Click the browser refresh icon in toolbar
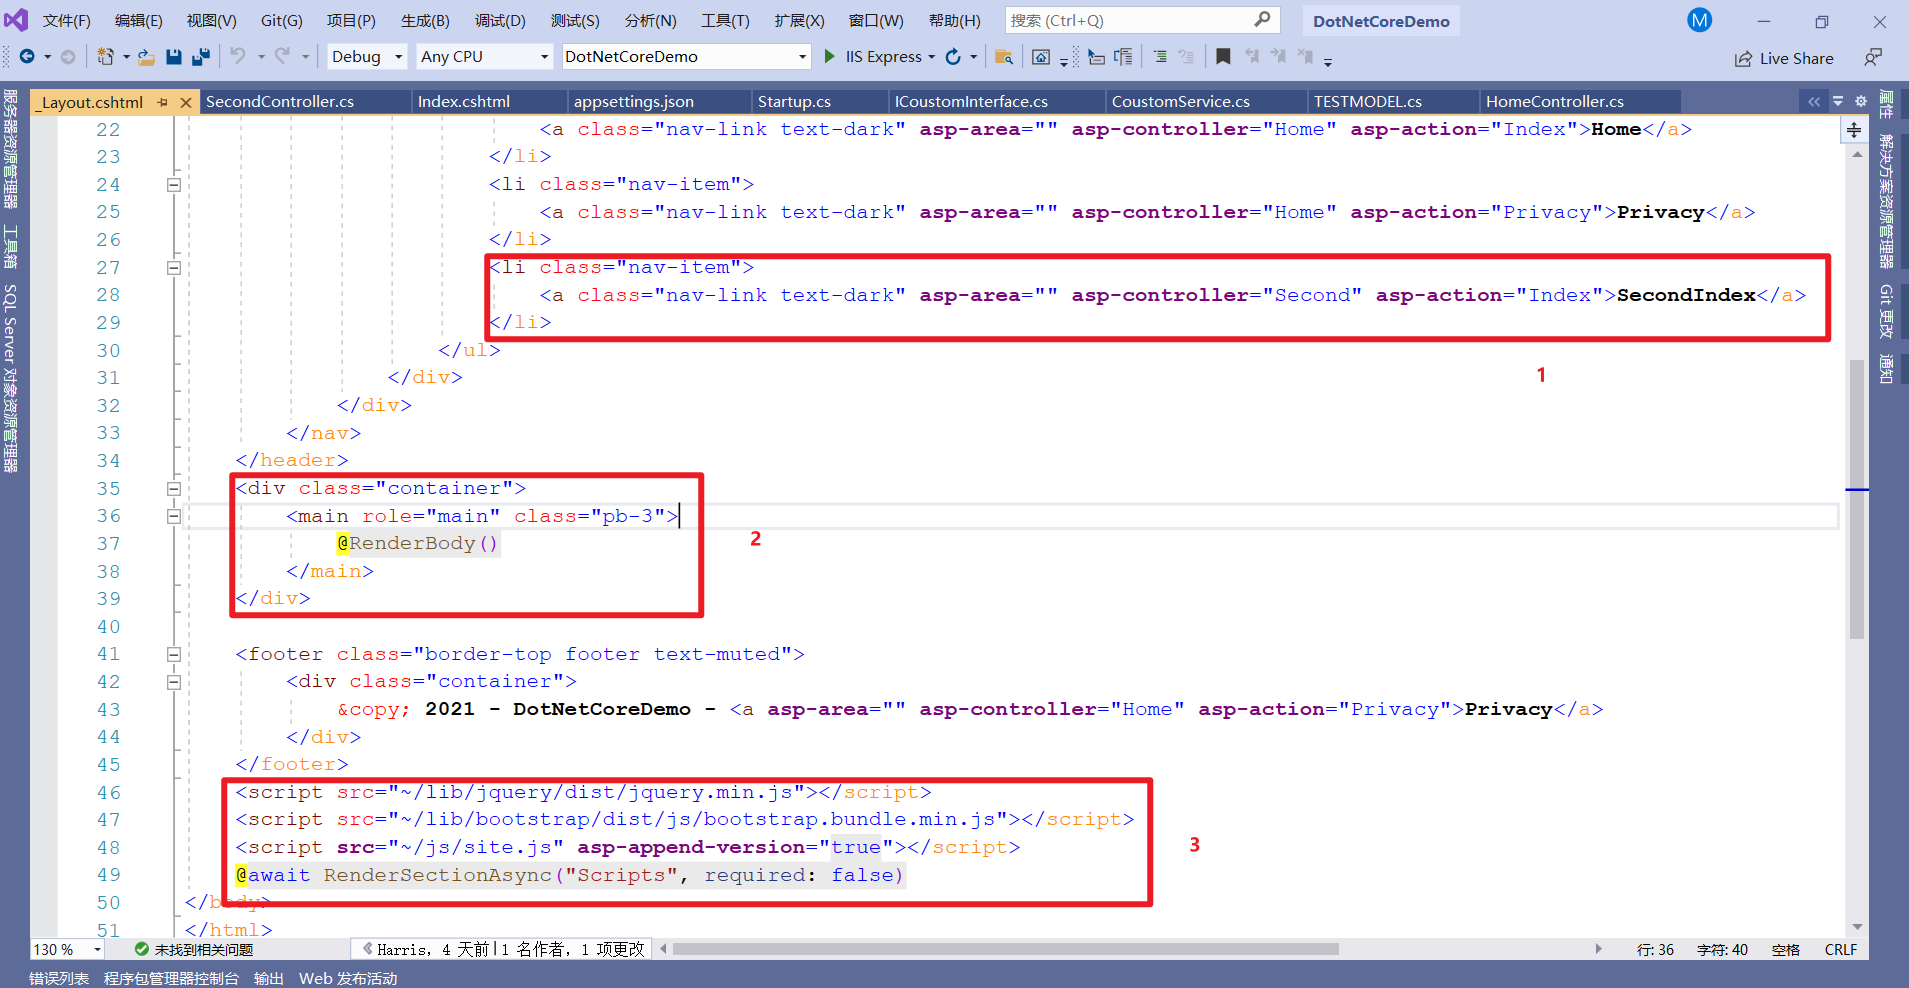 tap(953, 57)
